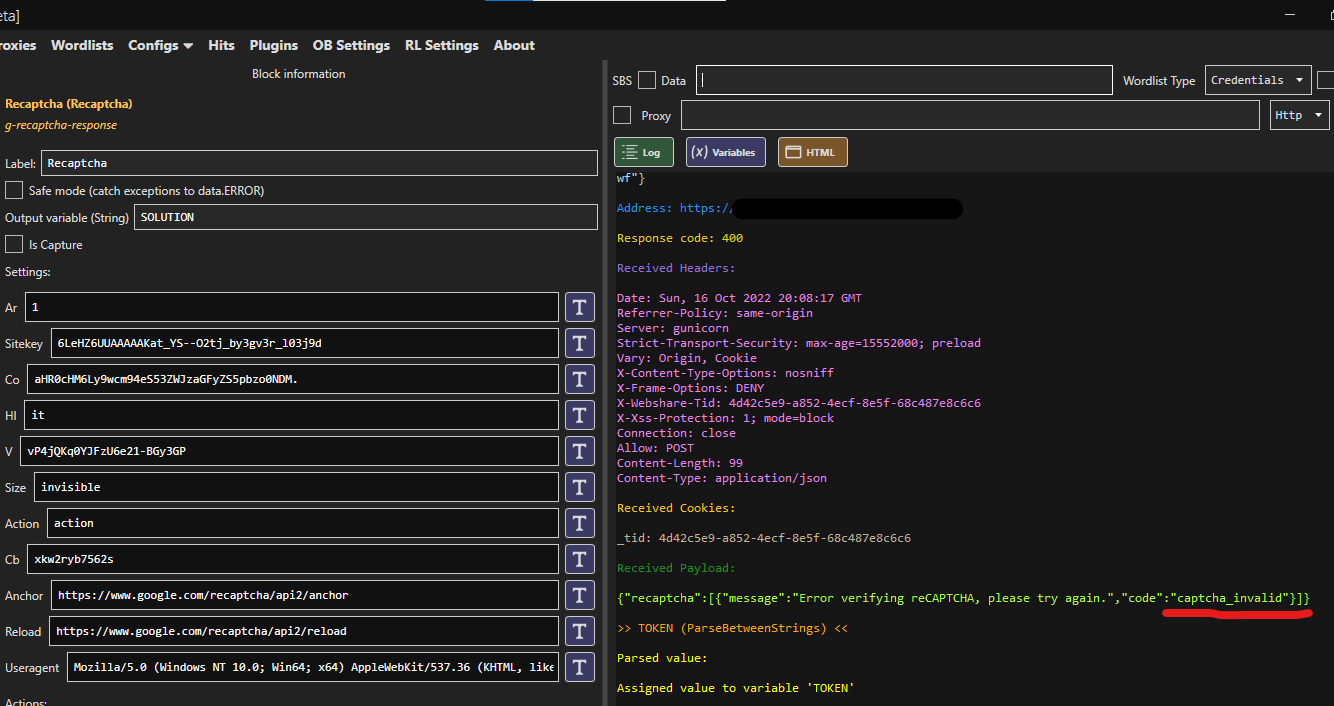
Task: Click the Received Cookies: heading
Action: click(676, 508)
